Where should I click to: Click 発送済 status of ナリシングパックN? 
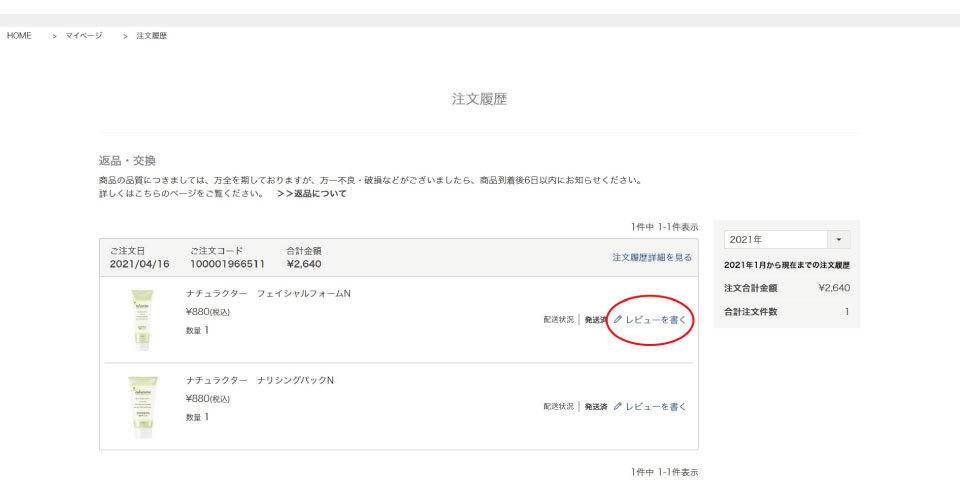point(596,407)
